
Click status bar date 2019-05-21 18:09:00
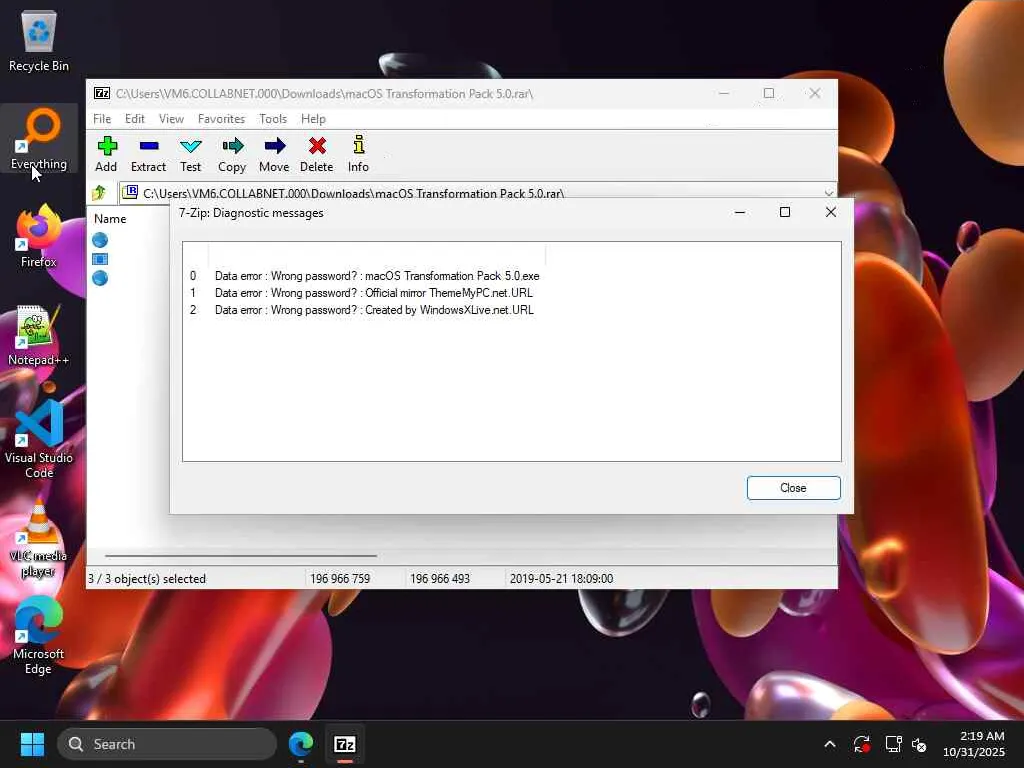(562, 579)
